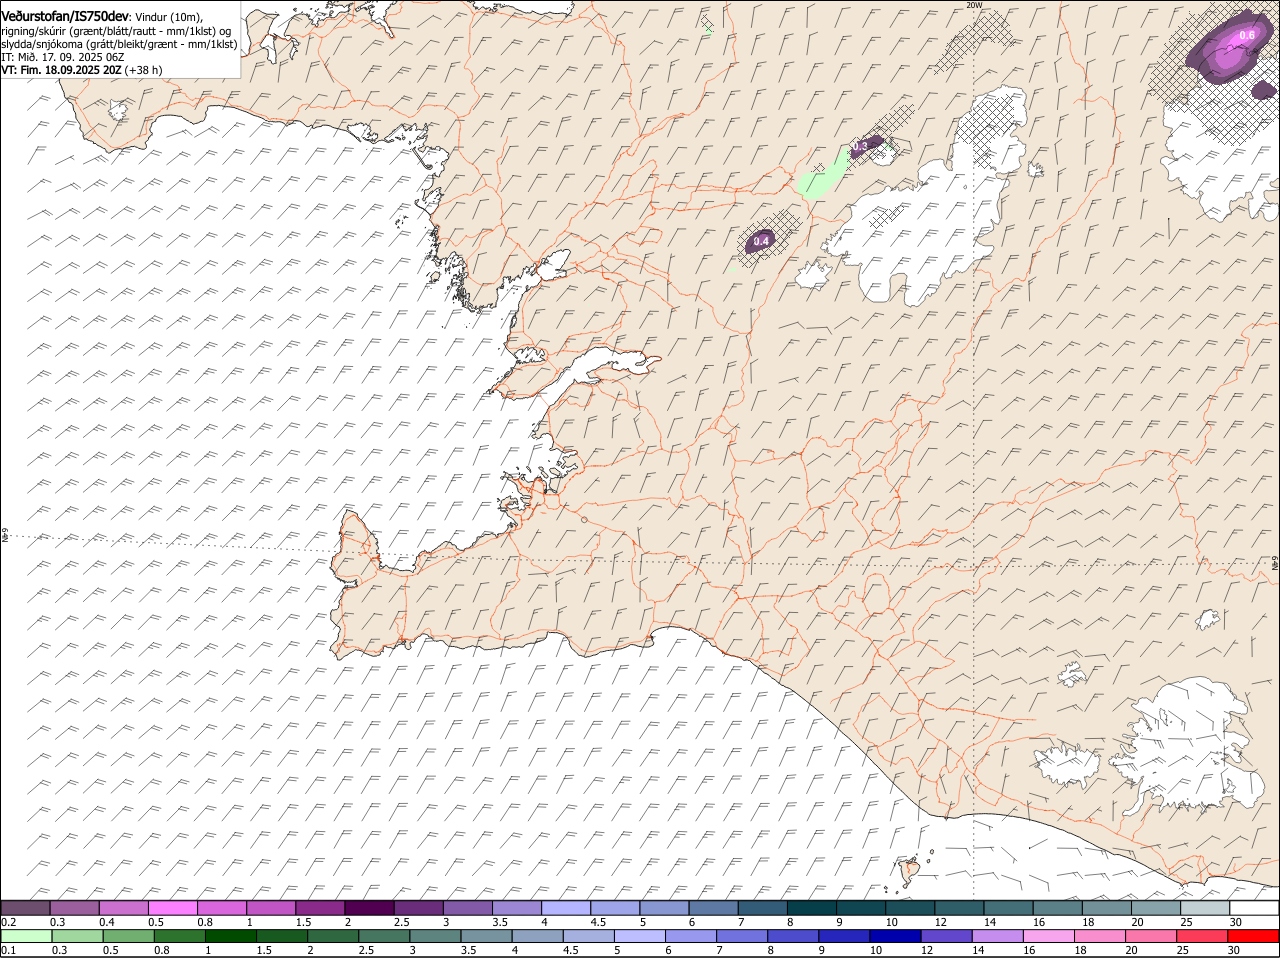Pick lower scale pale green swatch between 0.1 and 0.3

(26, 936)
